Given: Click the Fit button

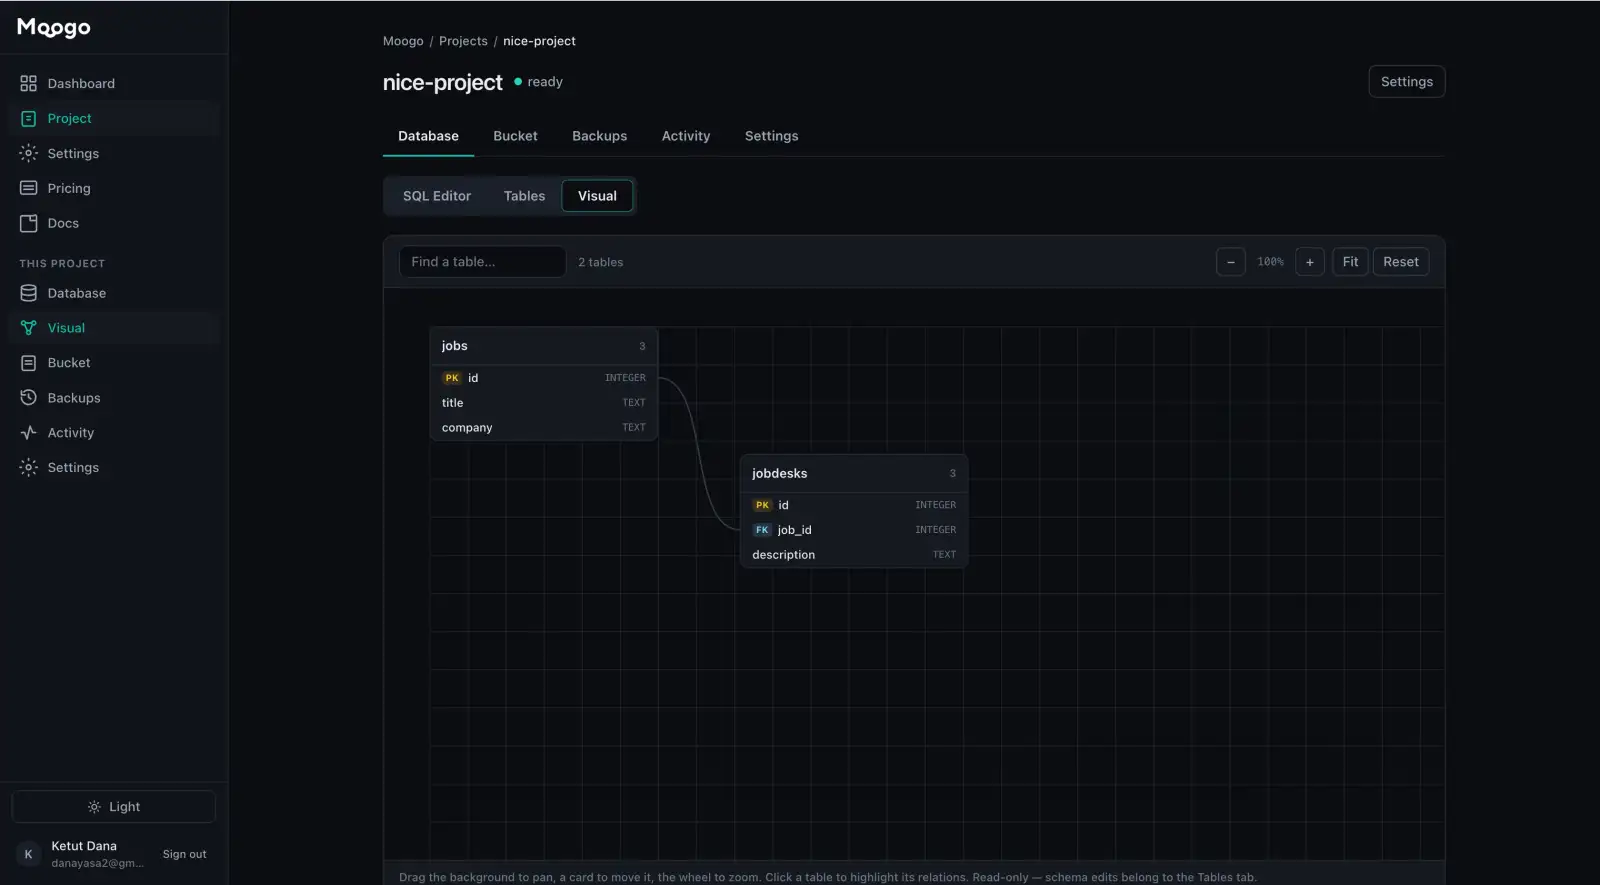Looking at the screenshot, I should click(x=1350, y=262).
